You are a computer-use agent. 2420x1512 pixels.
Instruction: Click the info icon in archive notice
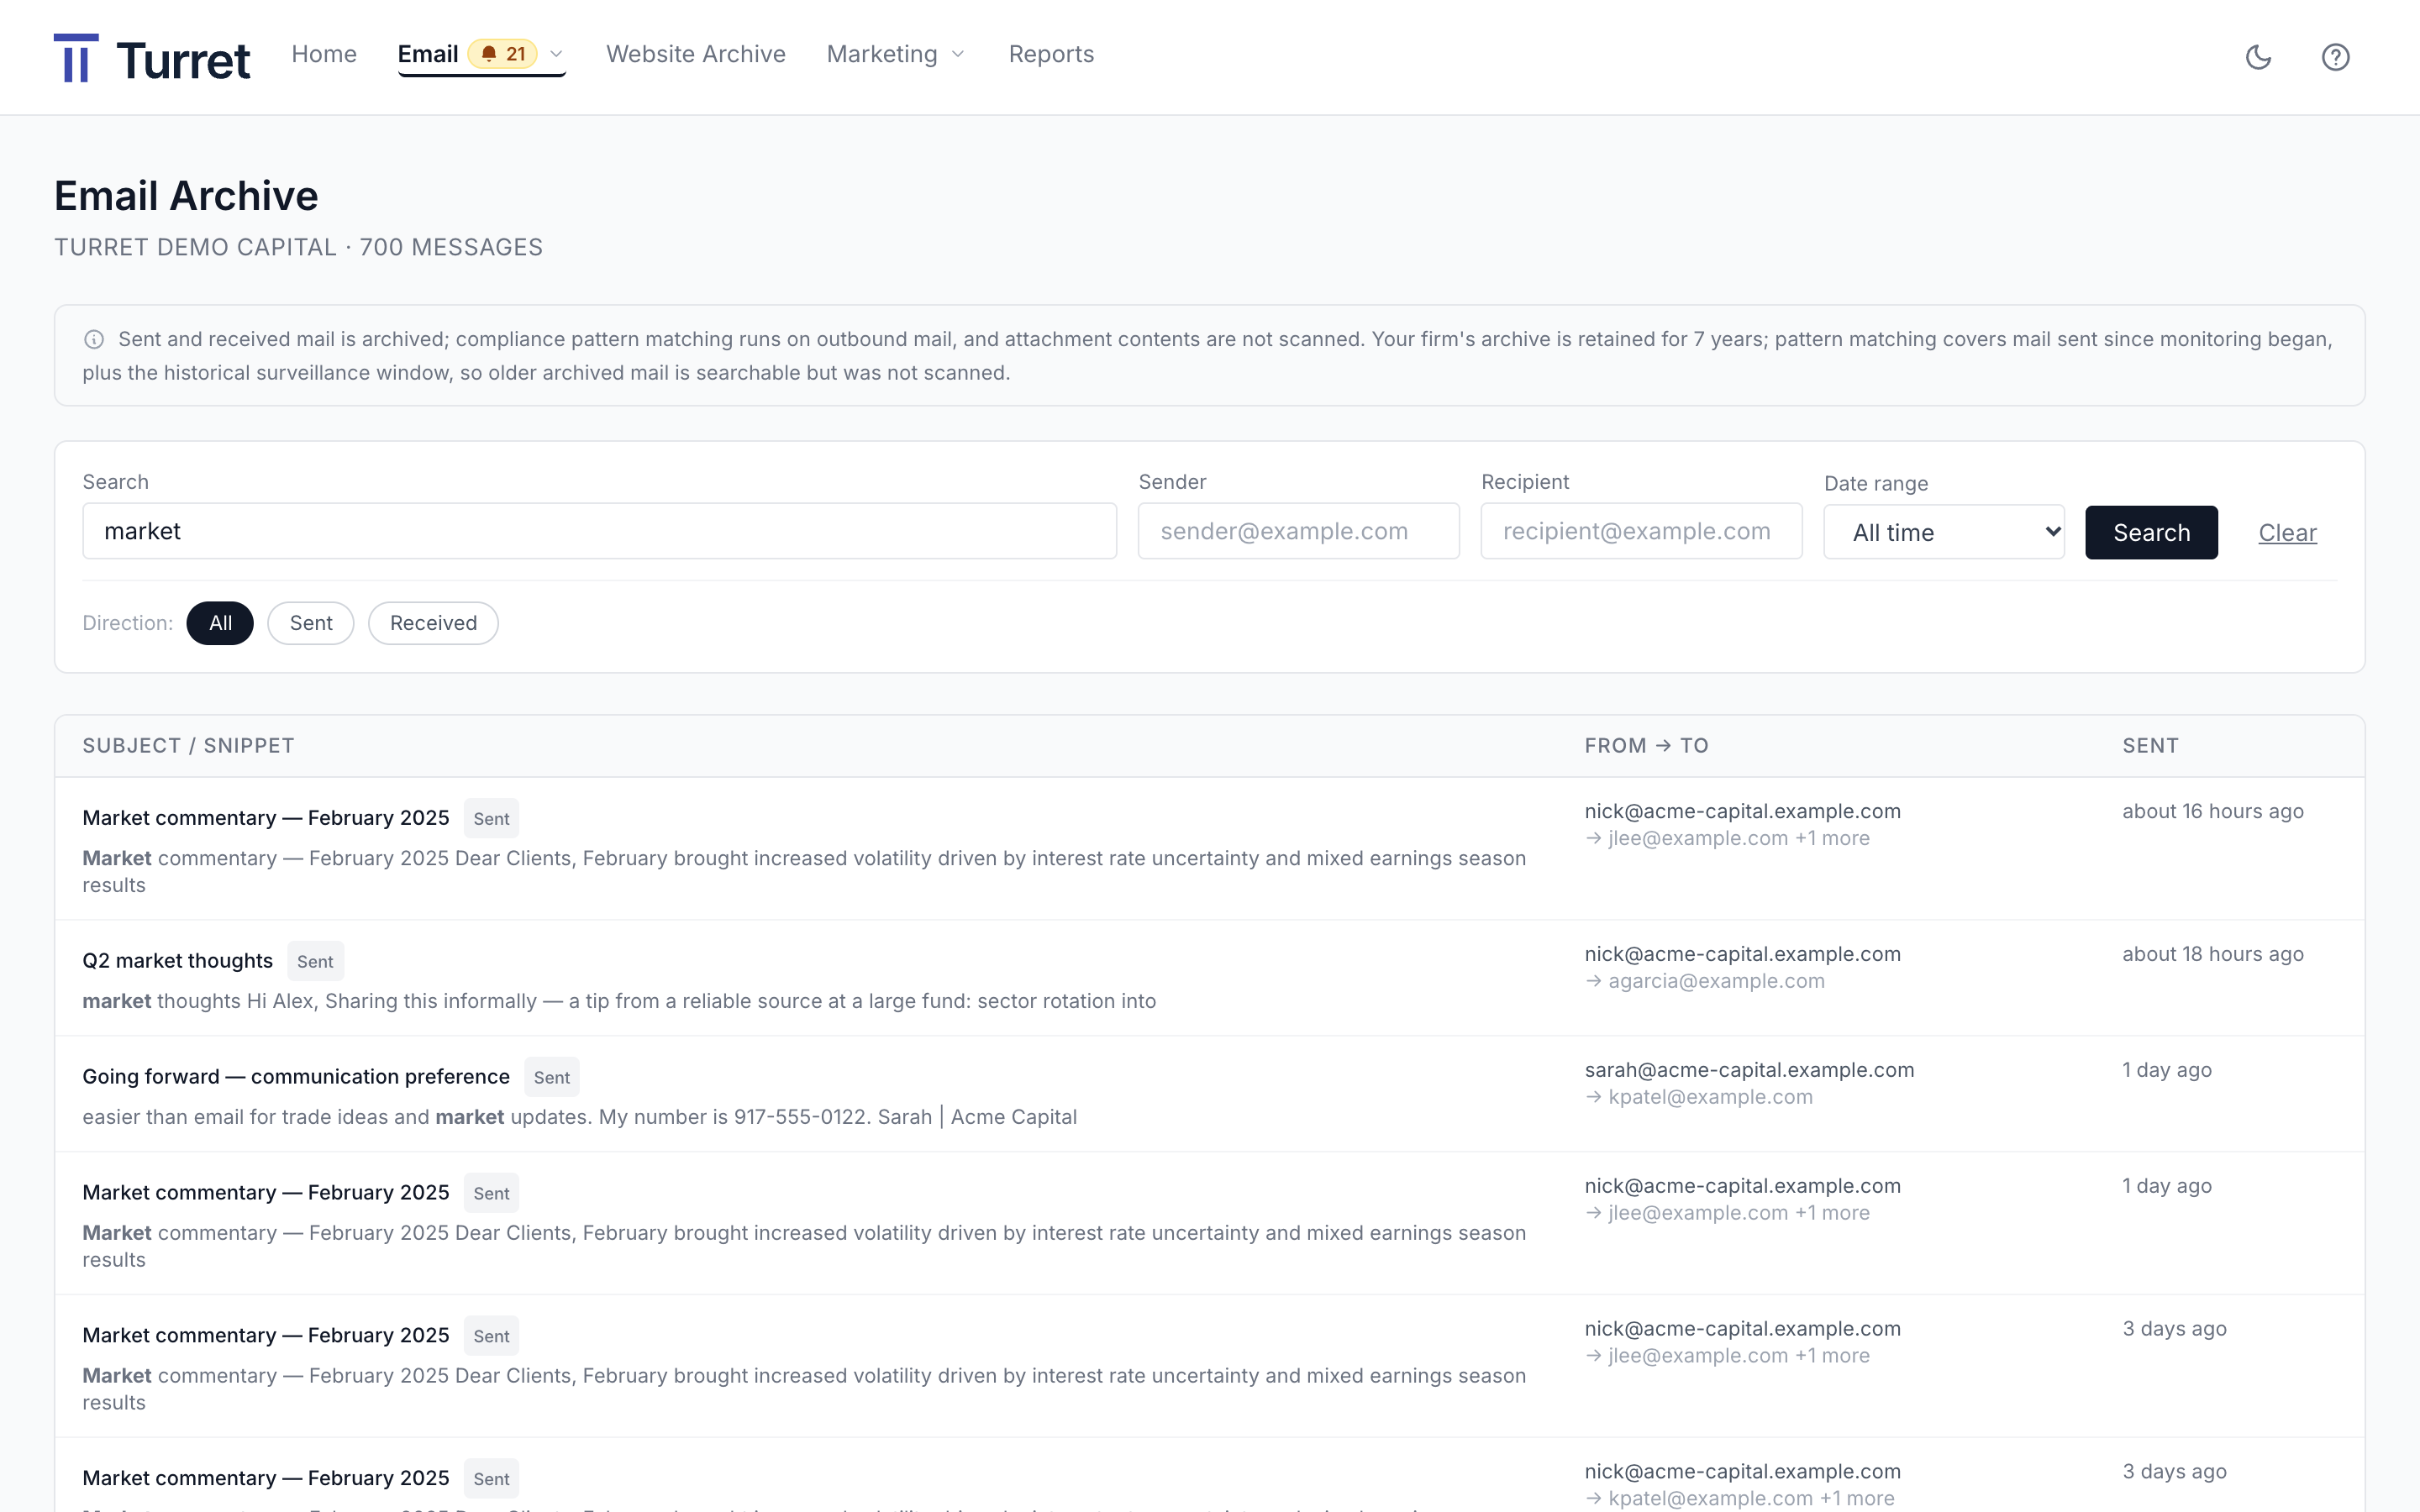click(94, 339)
